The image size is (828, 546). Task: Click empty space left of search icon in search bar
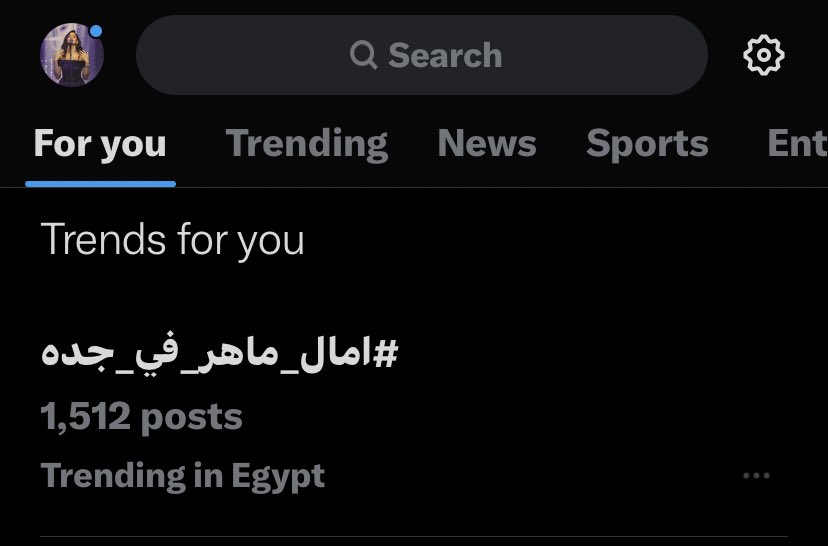click(x=240, y=55)
